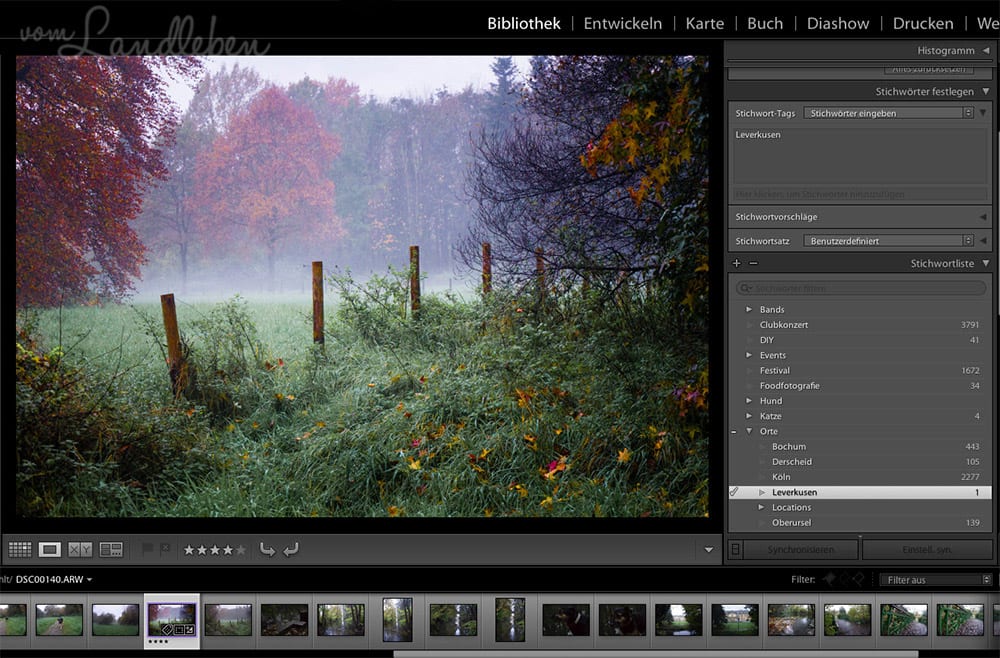Collapse the Orte keyword group
1000x658 pixels.
pyautogui.click(x=749, y=432)
